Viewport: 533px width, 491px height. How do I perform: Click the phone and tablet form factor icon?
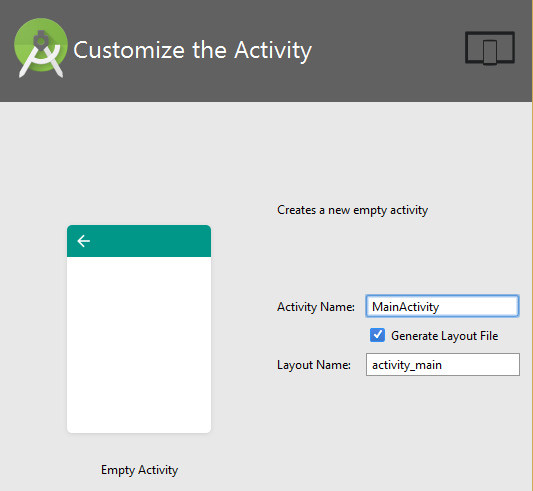(x=490, y=48)
